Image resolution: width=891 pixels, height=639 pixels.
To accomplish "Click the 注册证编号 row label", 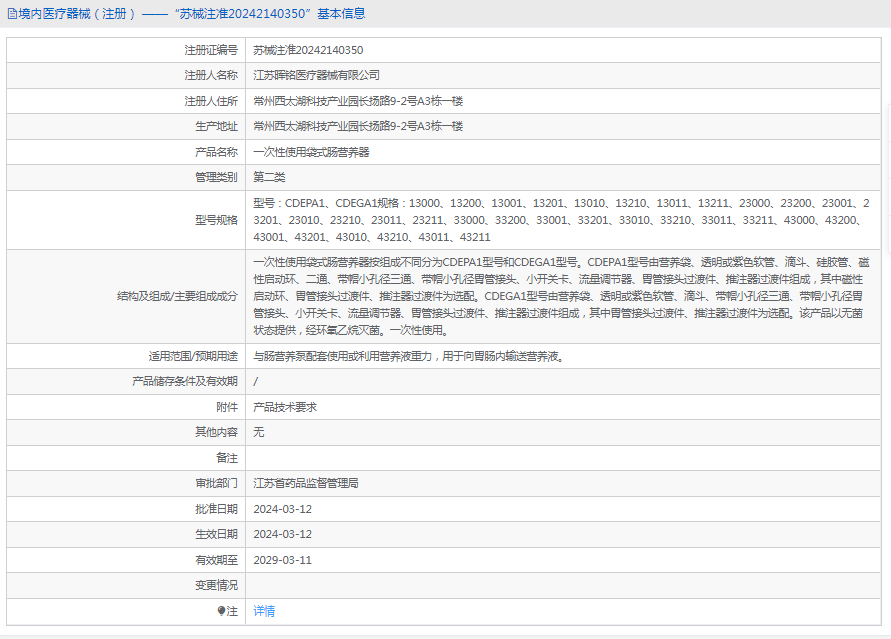I will pos(211,50).
